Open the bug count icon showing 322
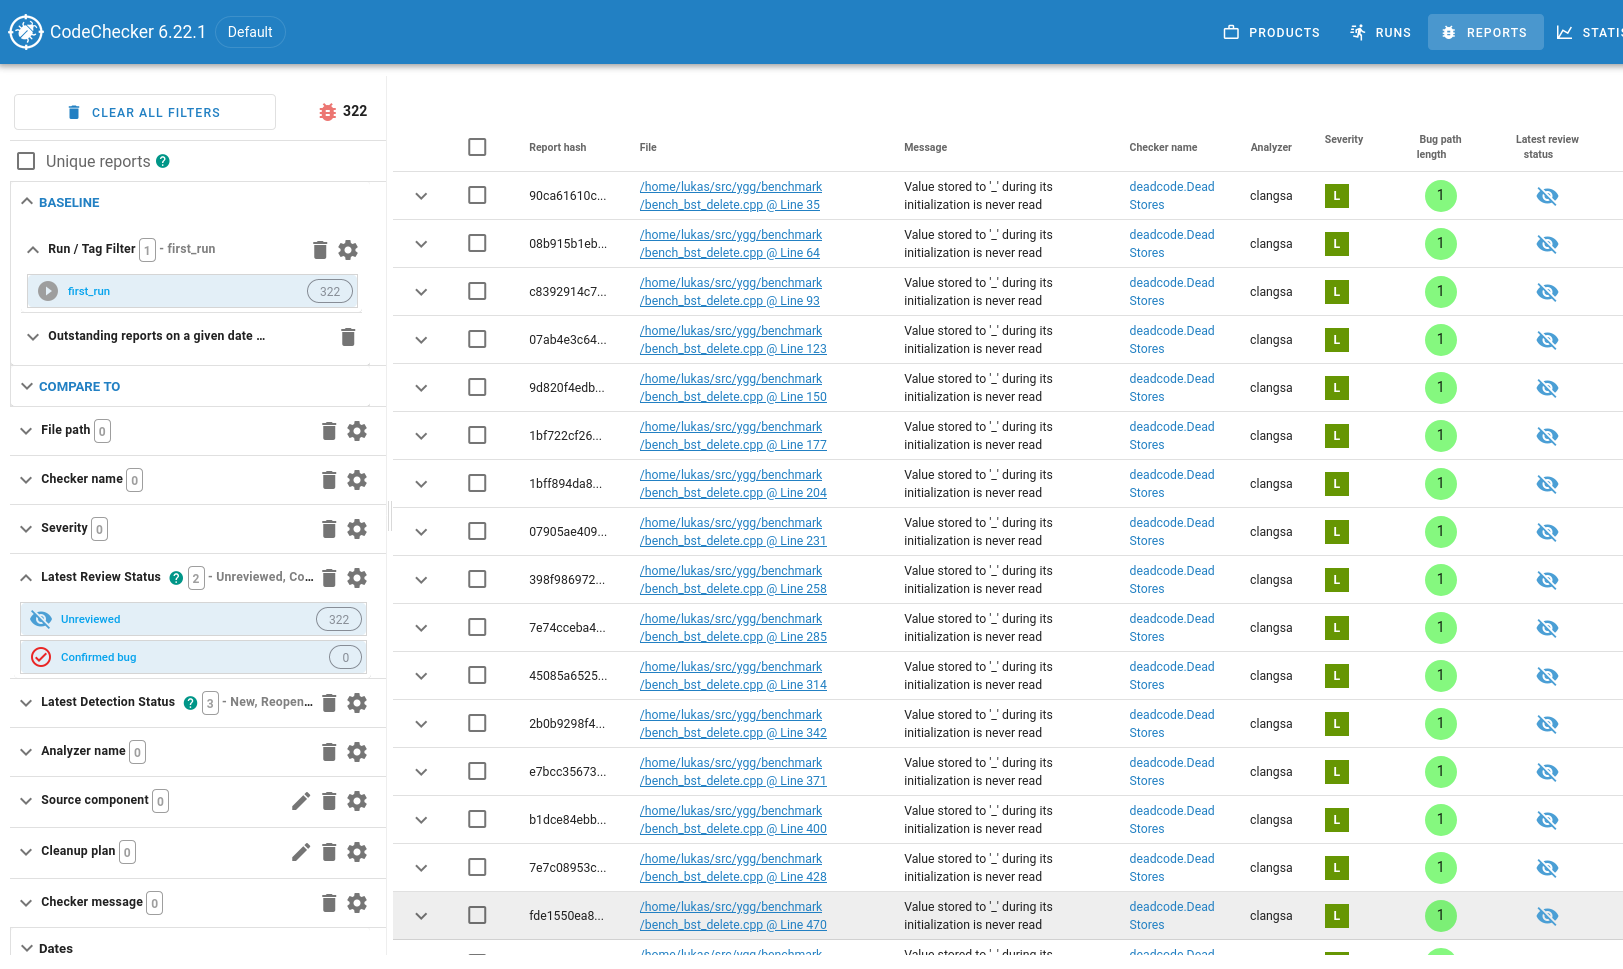The height and width of the screenshot is (969, 1623). click(x=327, y=112)
